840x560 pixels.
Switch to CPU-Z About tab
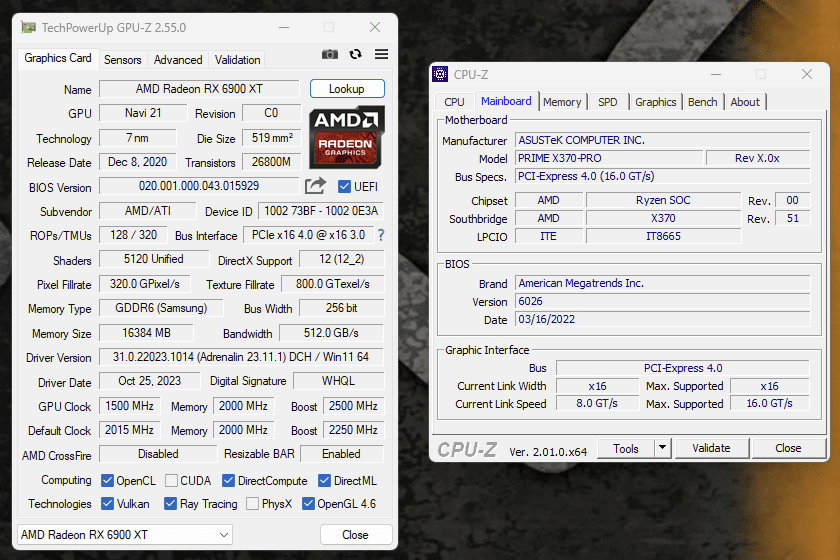click(x=745, y=102)
